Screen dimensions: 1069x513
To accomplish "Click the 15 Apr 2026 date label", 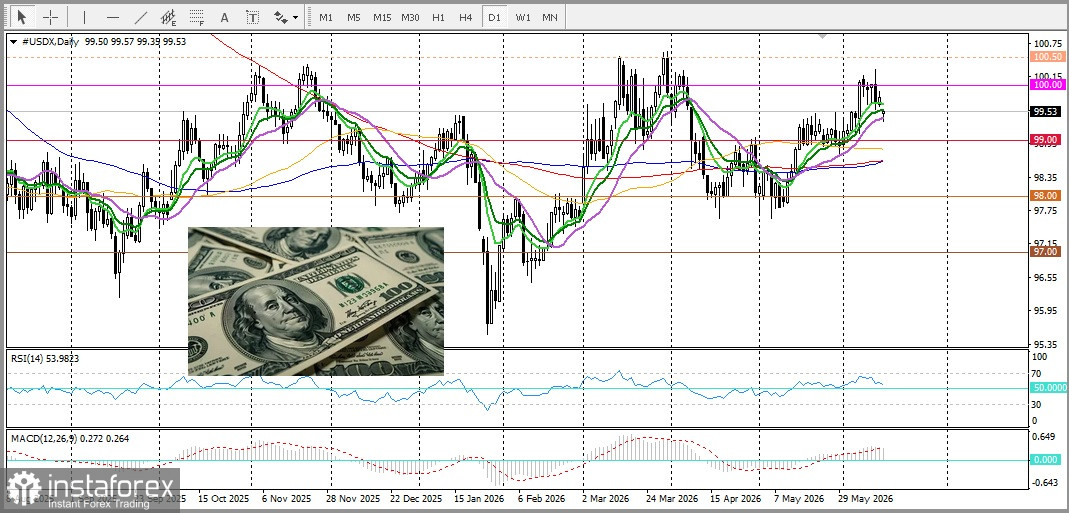I will pos(735,497).
